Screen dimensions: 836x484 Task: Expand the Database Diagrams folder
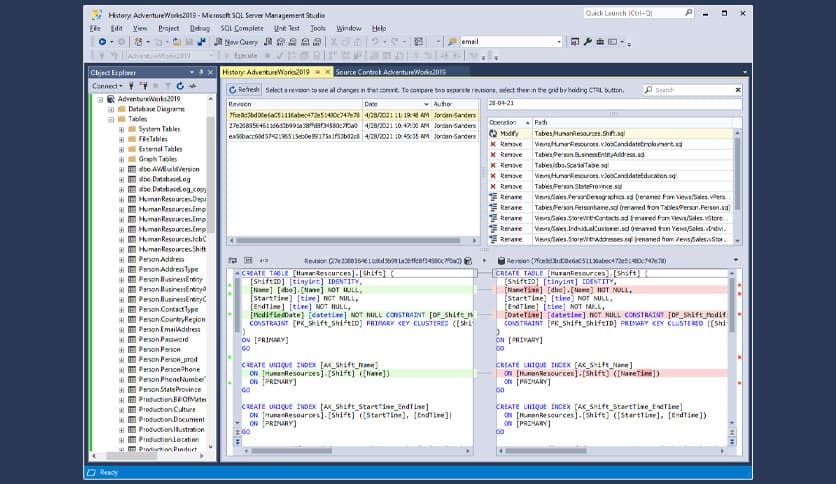click(x=111, y=109)
